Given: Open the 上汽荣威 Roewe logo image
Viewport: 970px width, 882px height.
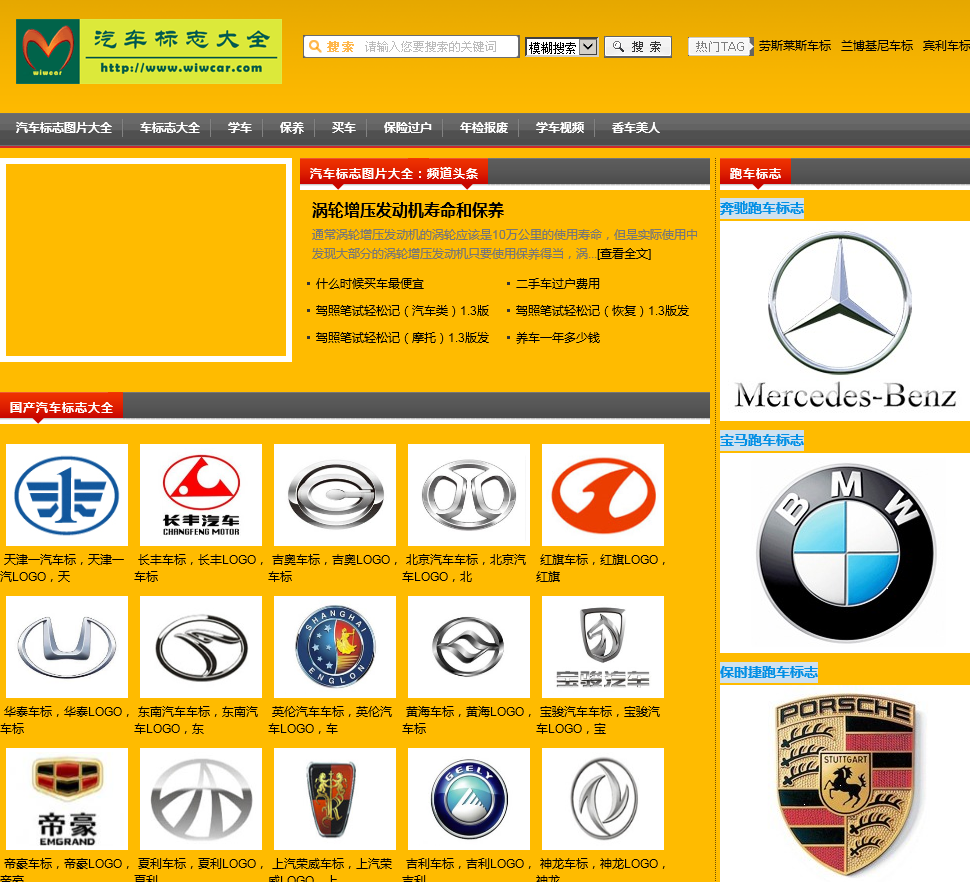Looking at the screenshot, I should (x=335, y=799).
